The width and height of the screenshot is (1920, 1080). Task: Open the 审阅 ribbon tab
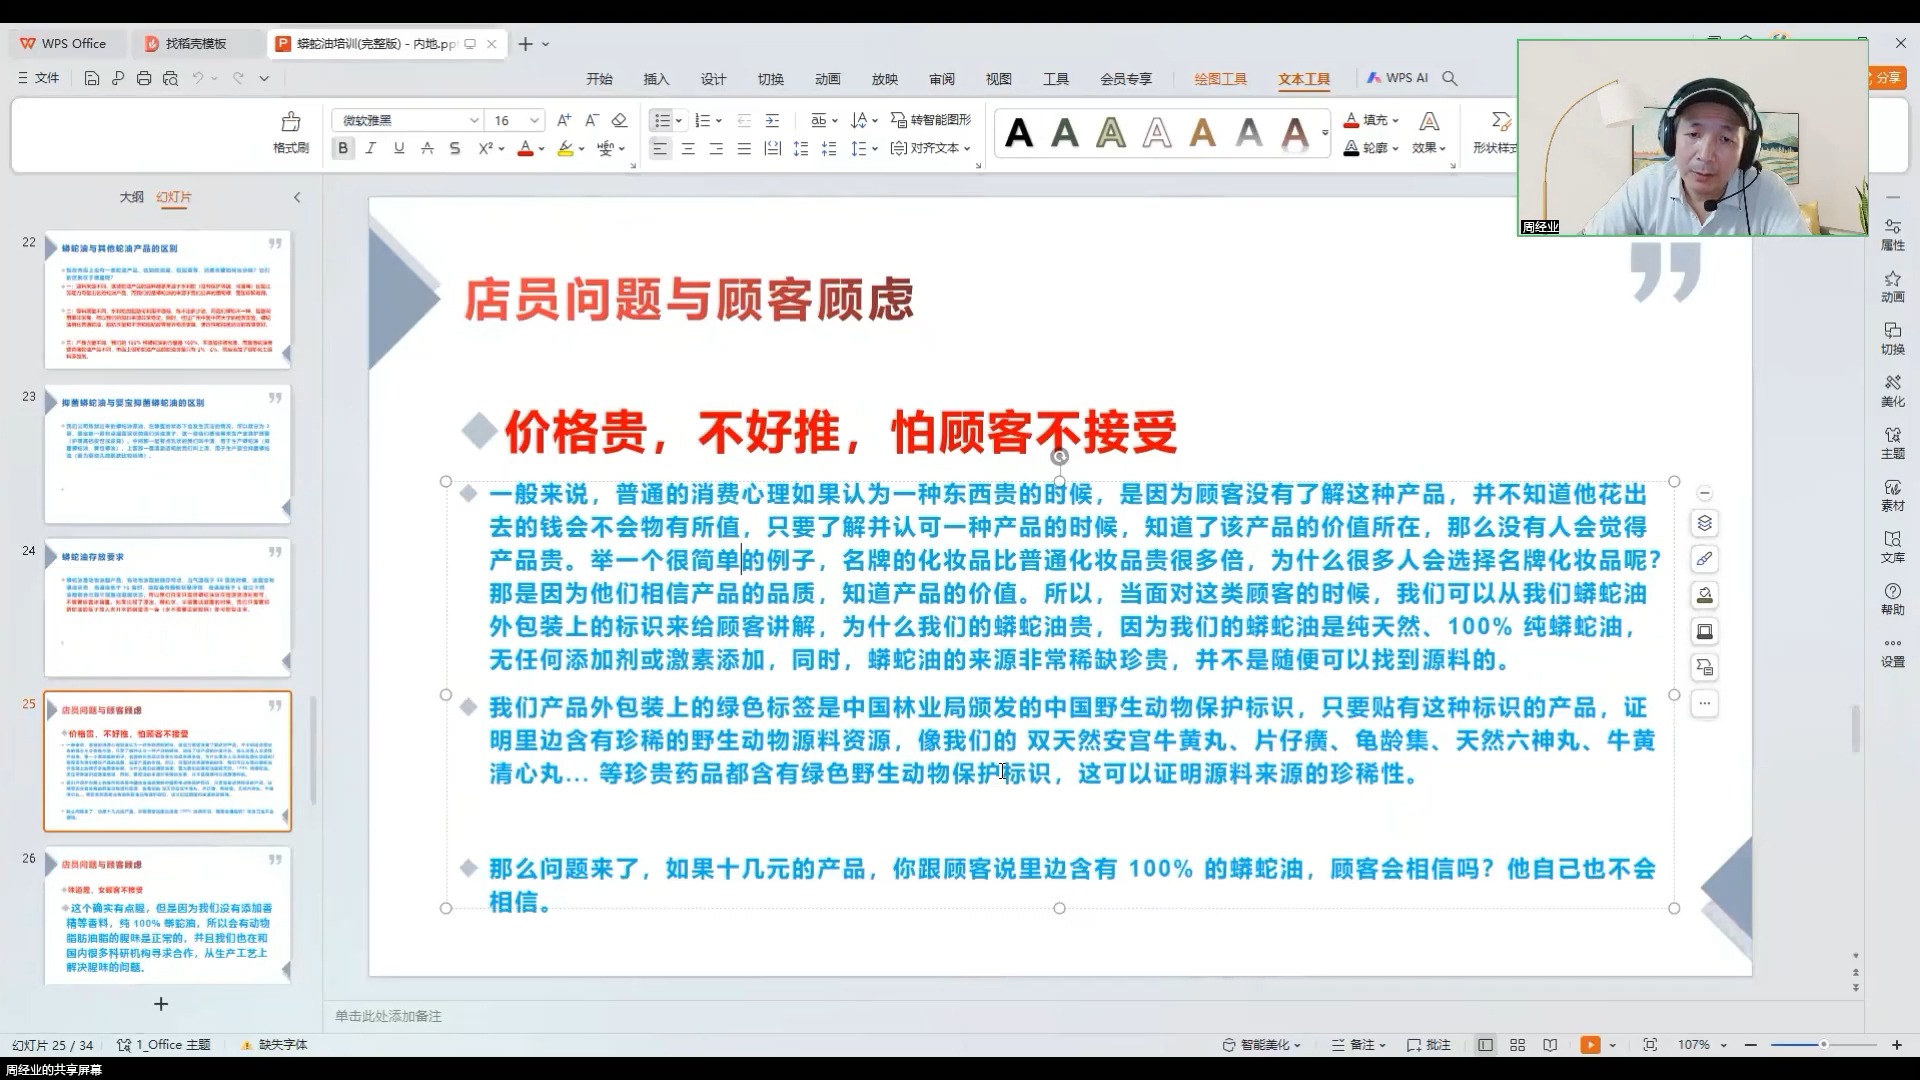pos(941,79)
